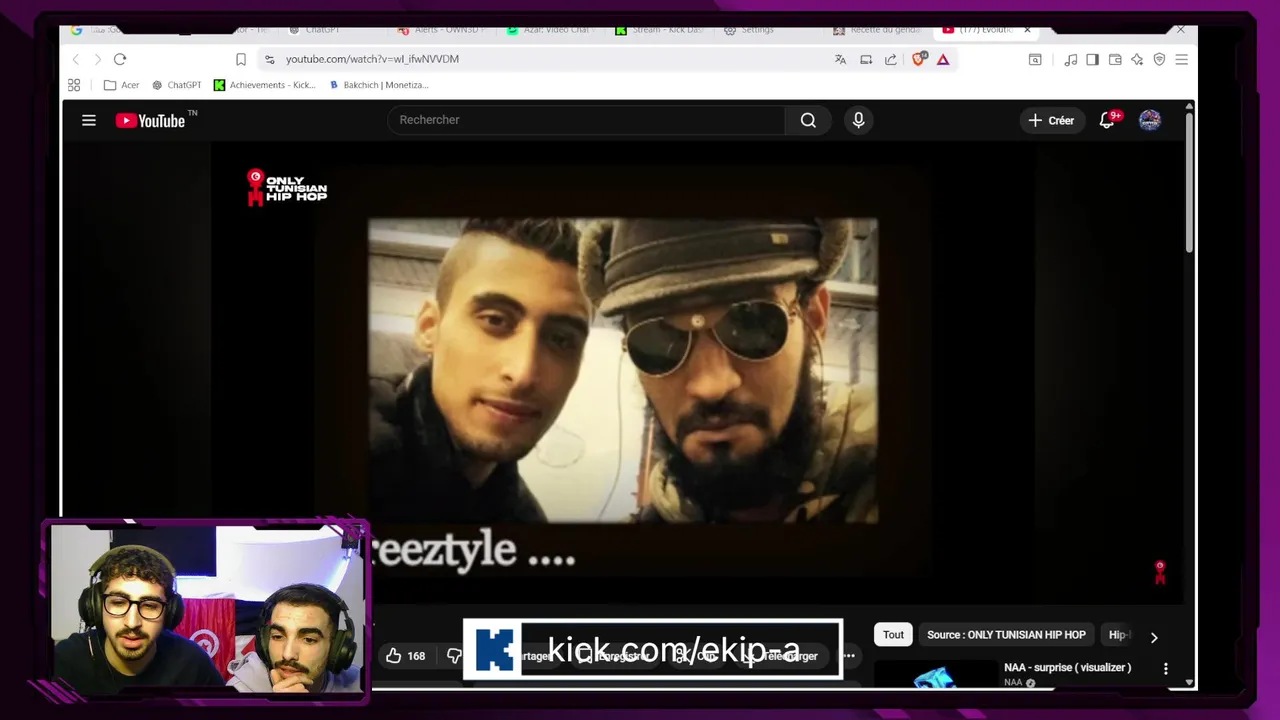
Task: Open the Achievements - Kick bookmark
Action: tap(265, 85)
